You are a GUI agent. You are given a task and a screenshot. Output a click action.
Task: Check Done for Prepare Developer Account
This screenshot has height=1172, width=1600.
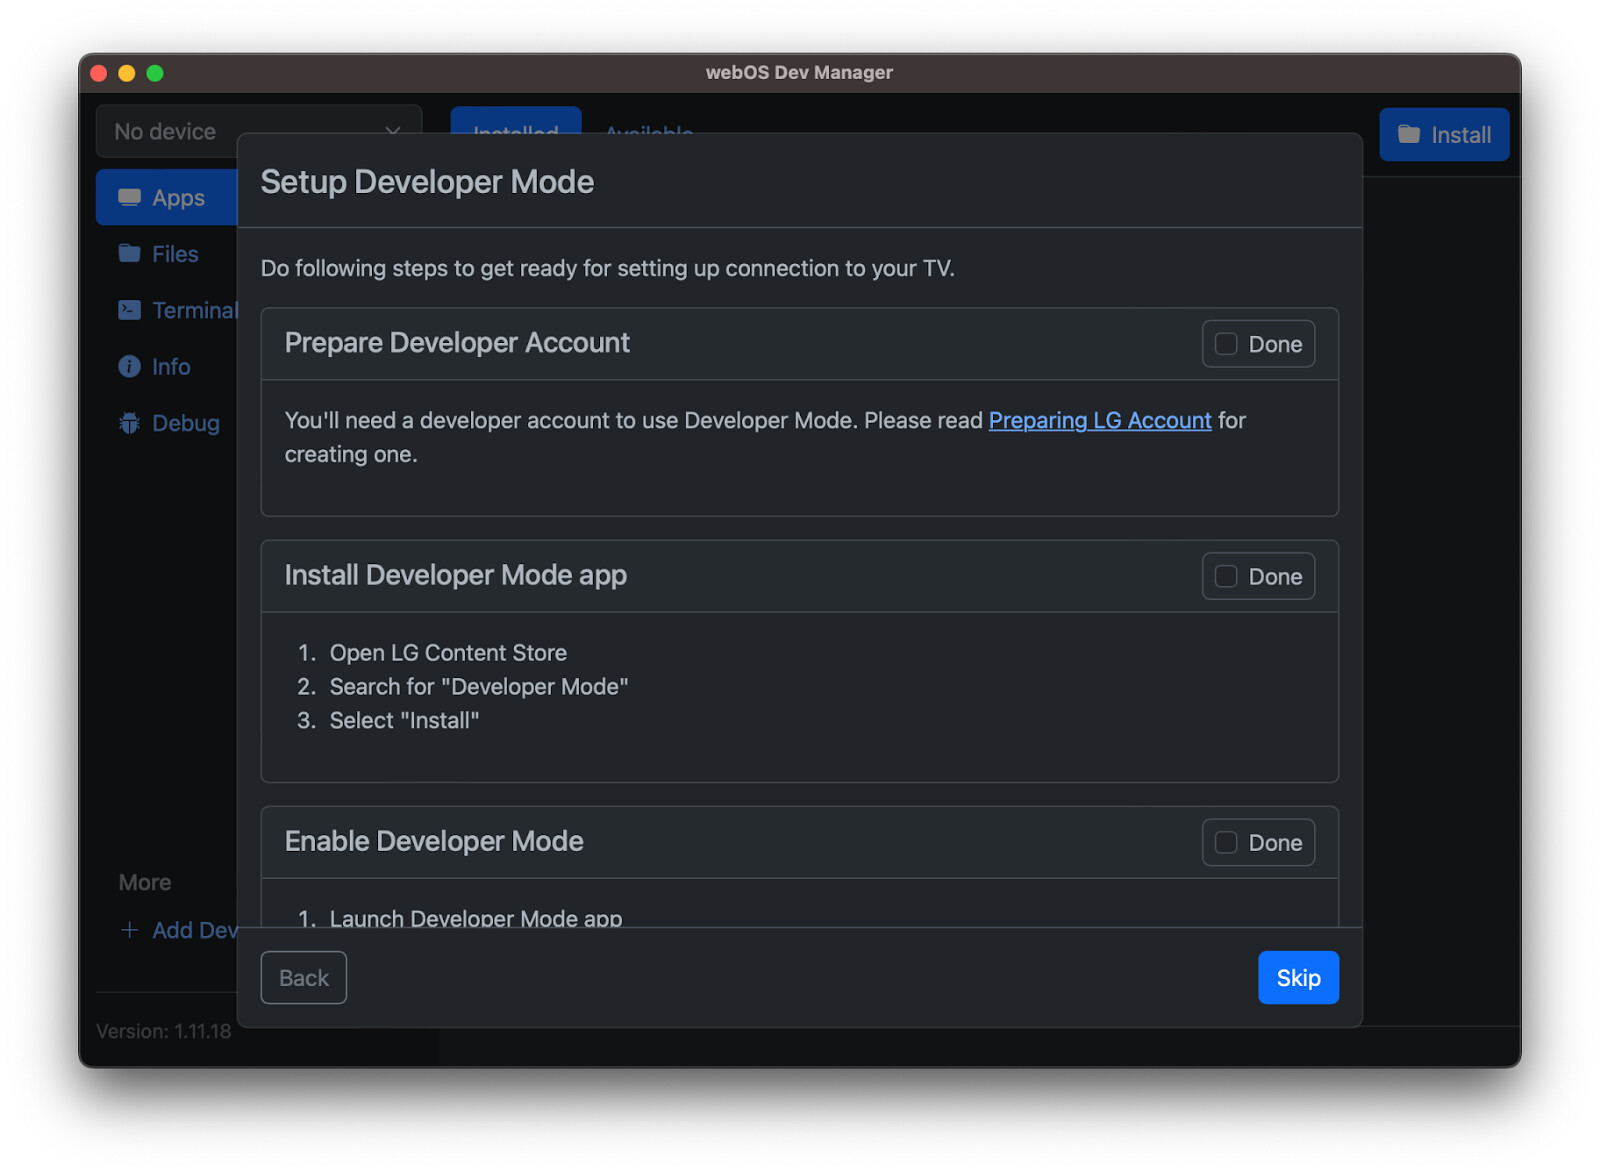coord(1226,344)
